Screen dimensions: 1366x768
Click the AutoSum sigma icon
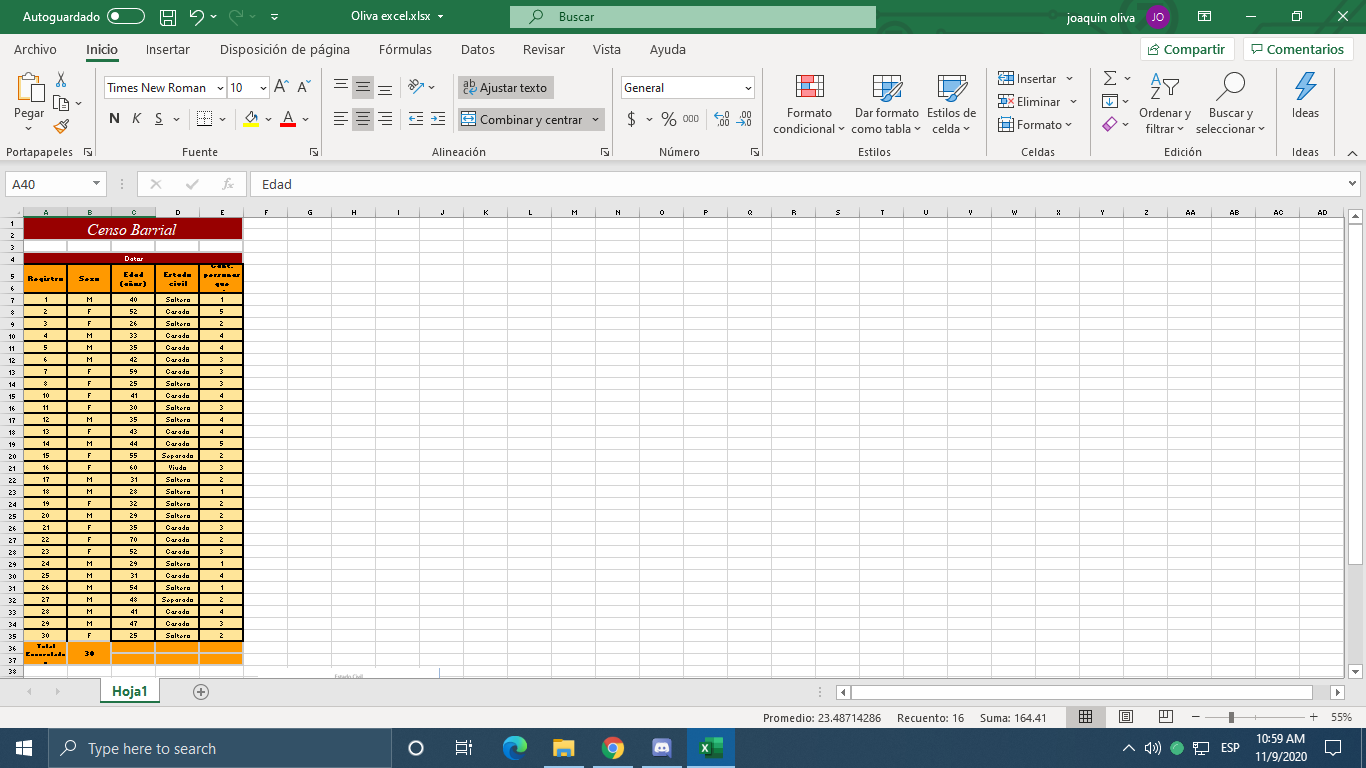tap(1110, 78)
